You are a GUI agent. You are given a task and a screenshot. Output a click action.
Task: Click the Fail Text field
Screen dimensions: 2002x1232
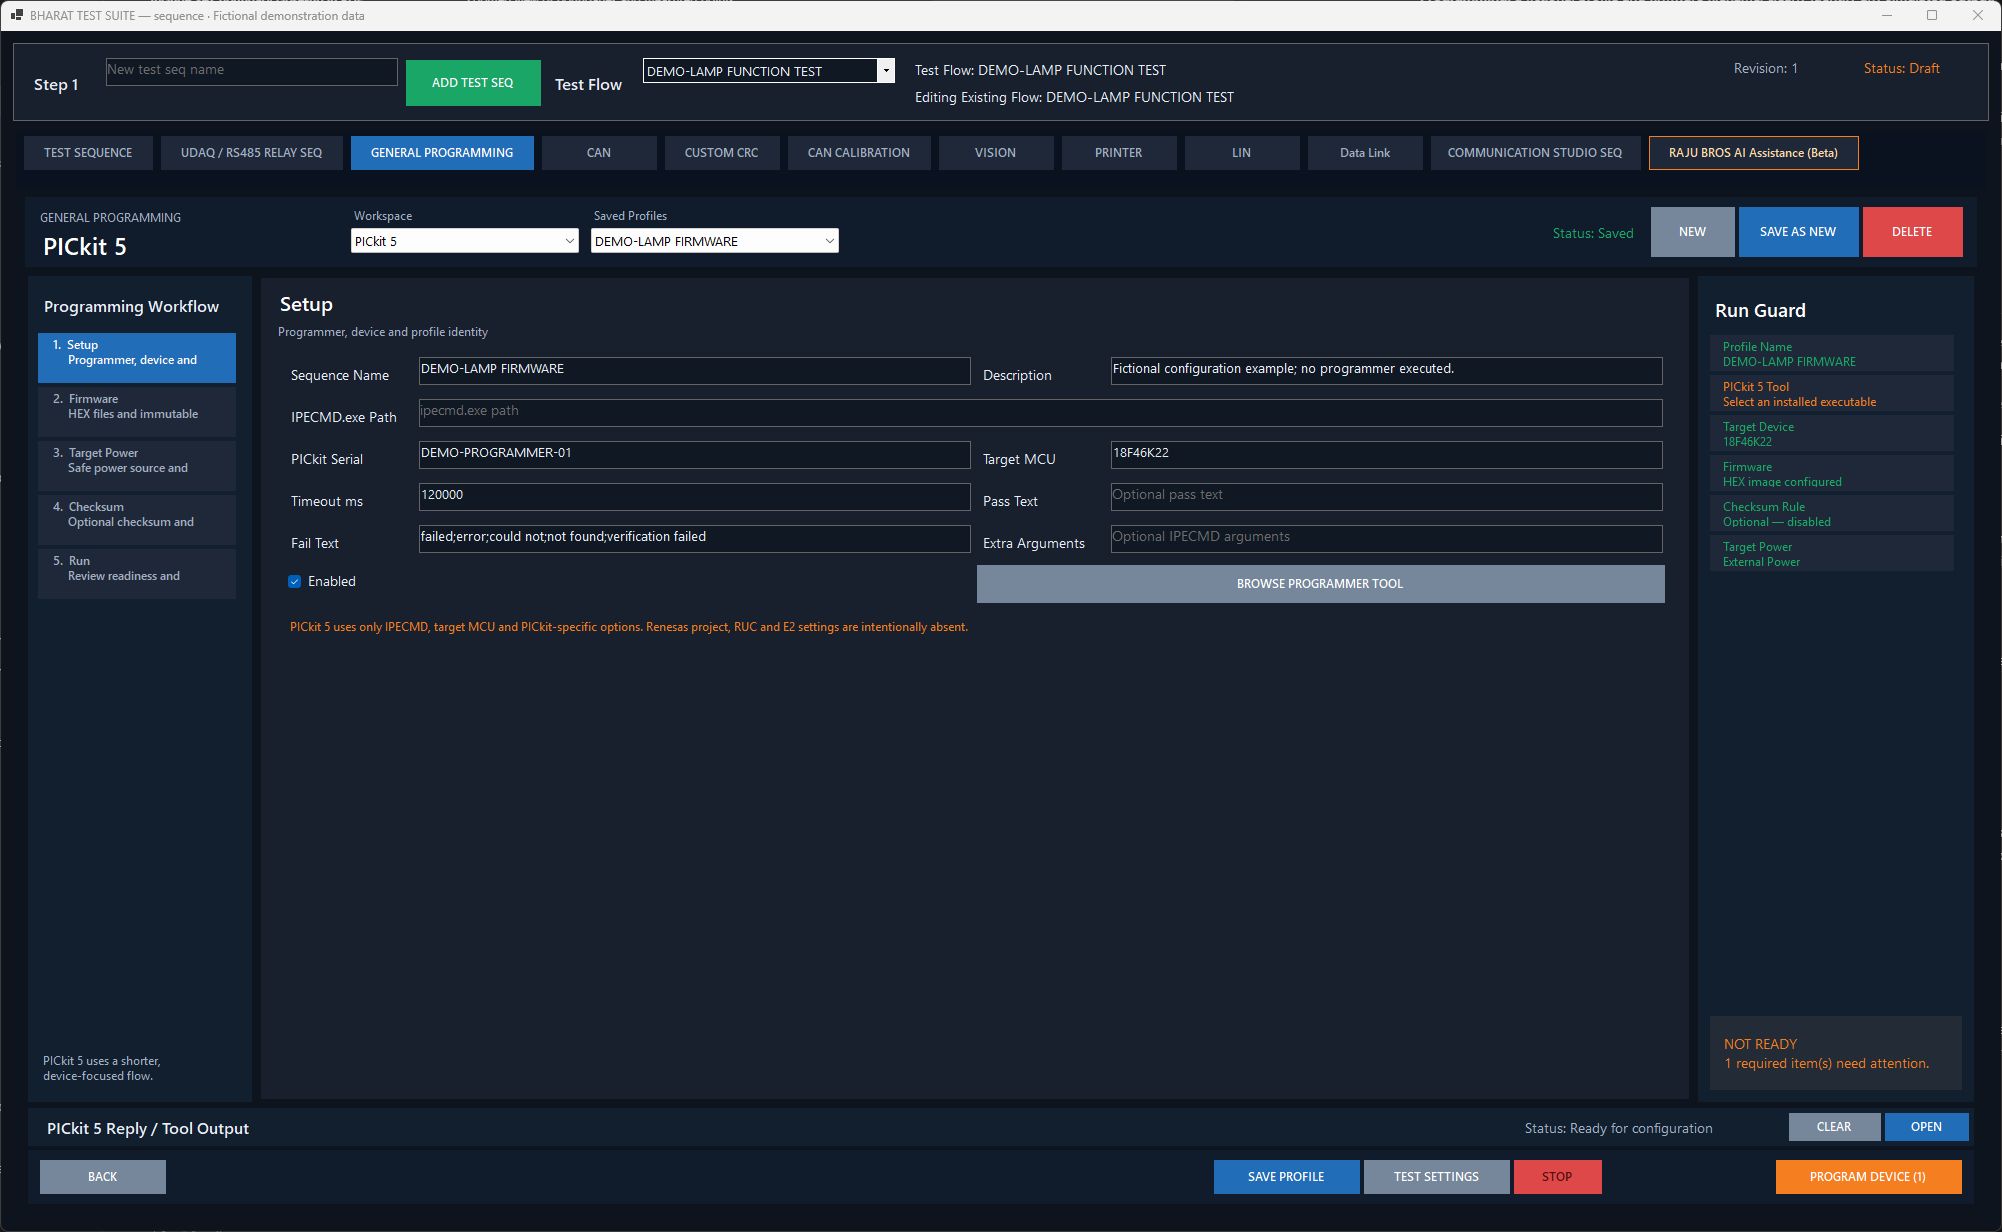[x=694, y=539]
